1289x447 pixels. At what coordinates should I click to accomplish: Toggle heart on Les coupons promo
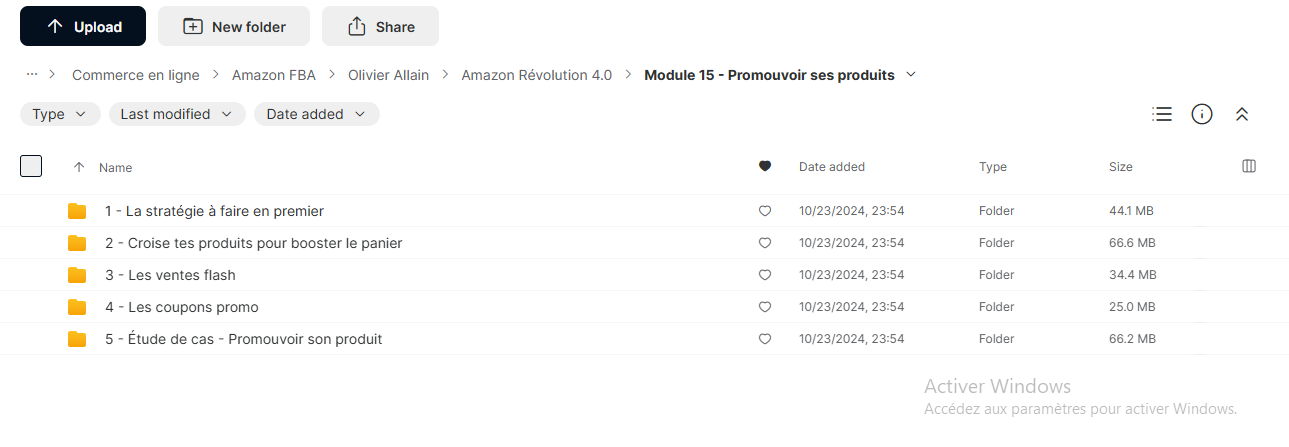coord(765,307)
